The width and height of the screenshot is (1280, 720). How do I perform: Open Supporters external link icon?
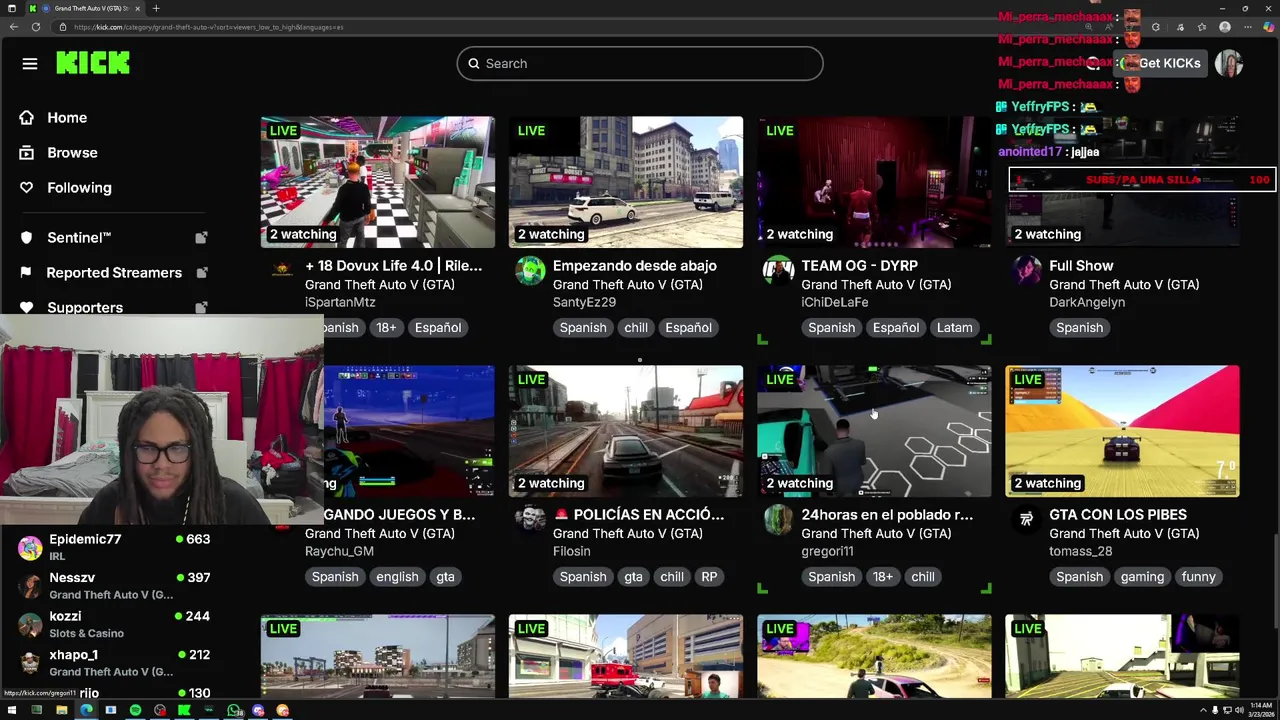[x=201, y=308]
